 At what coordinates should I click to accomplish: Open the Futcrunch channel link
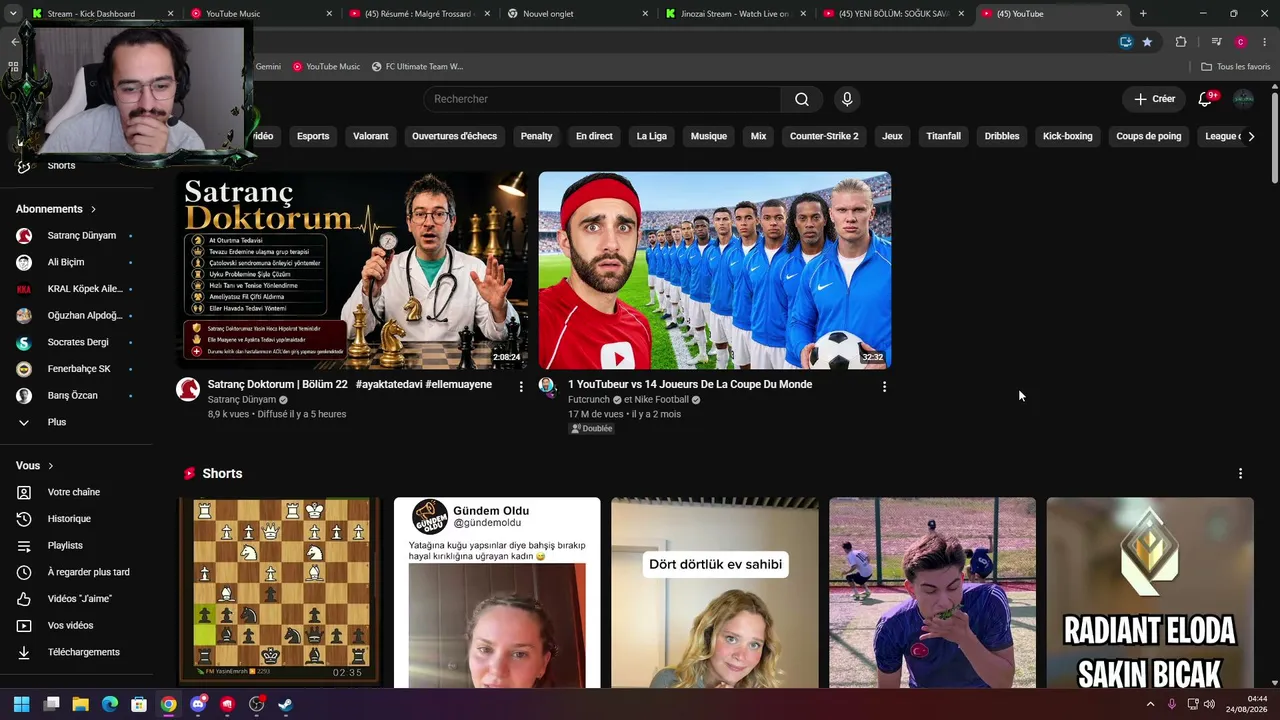[x=589, y=400]
